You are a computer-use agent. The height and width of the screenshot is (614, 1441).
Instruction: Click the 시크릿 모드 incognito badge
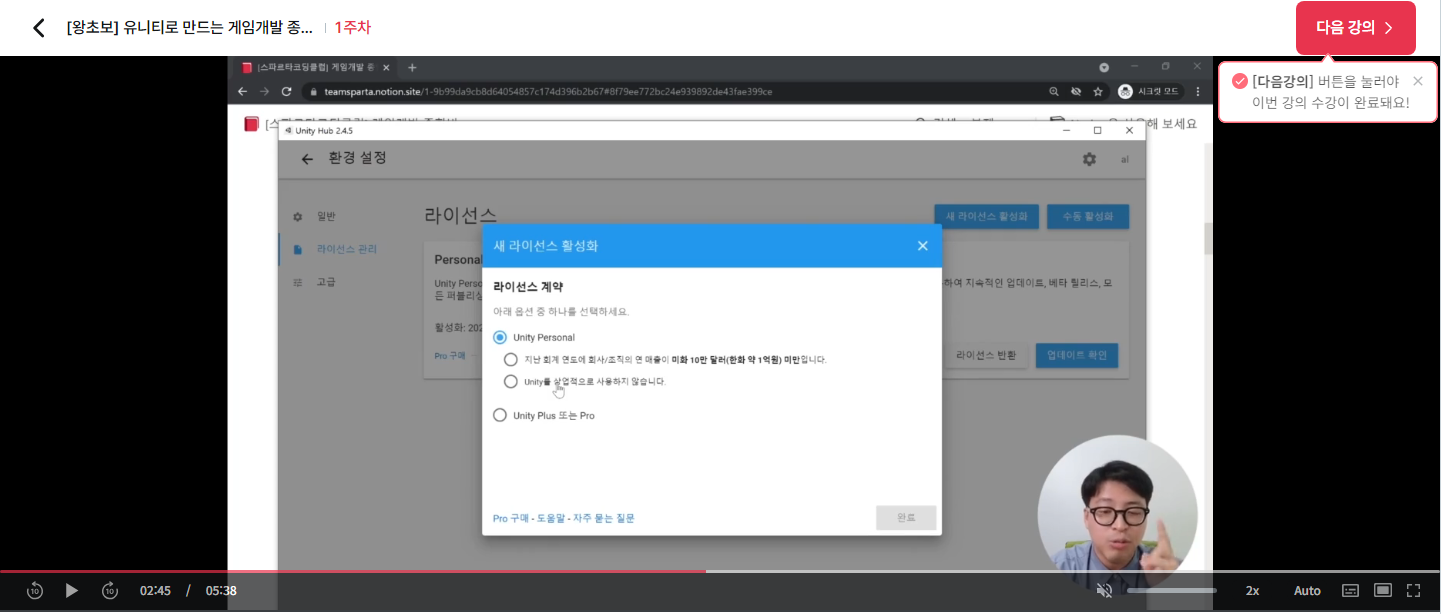pos(1149,91)
